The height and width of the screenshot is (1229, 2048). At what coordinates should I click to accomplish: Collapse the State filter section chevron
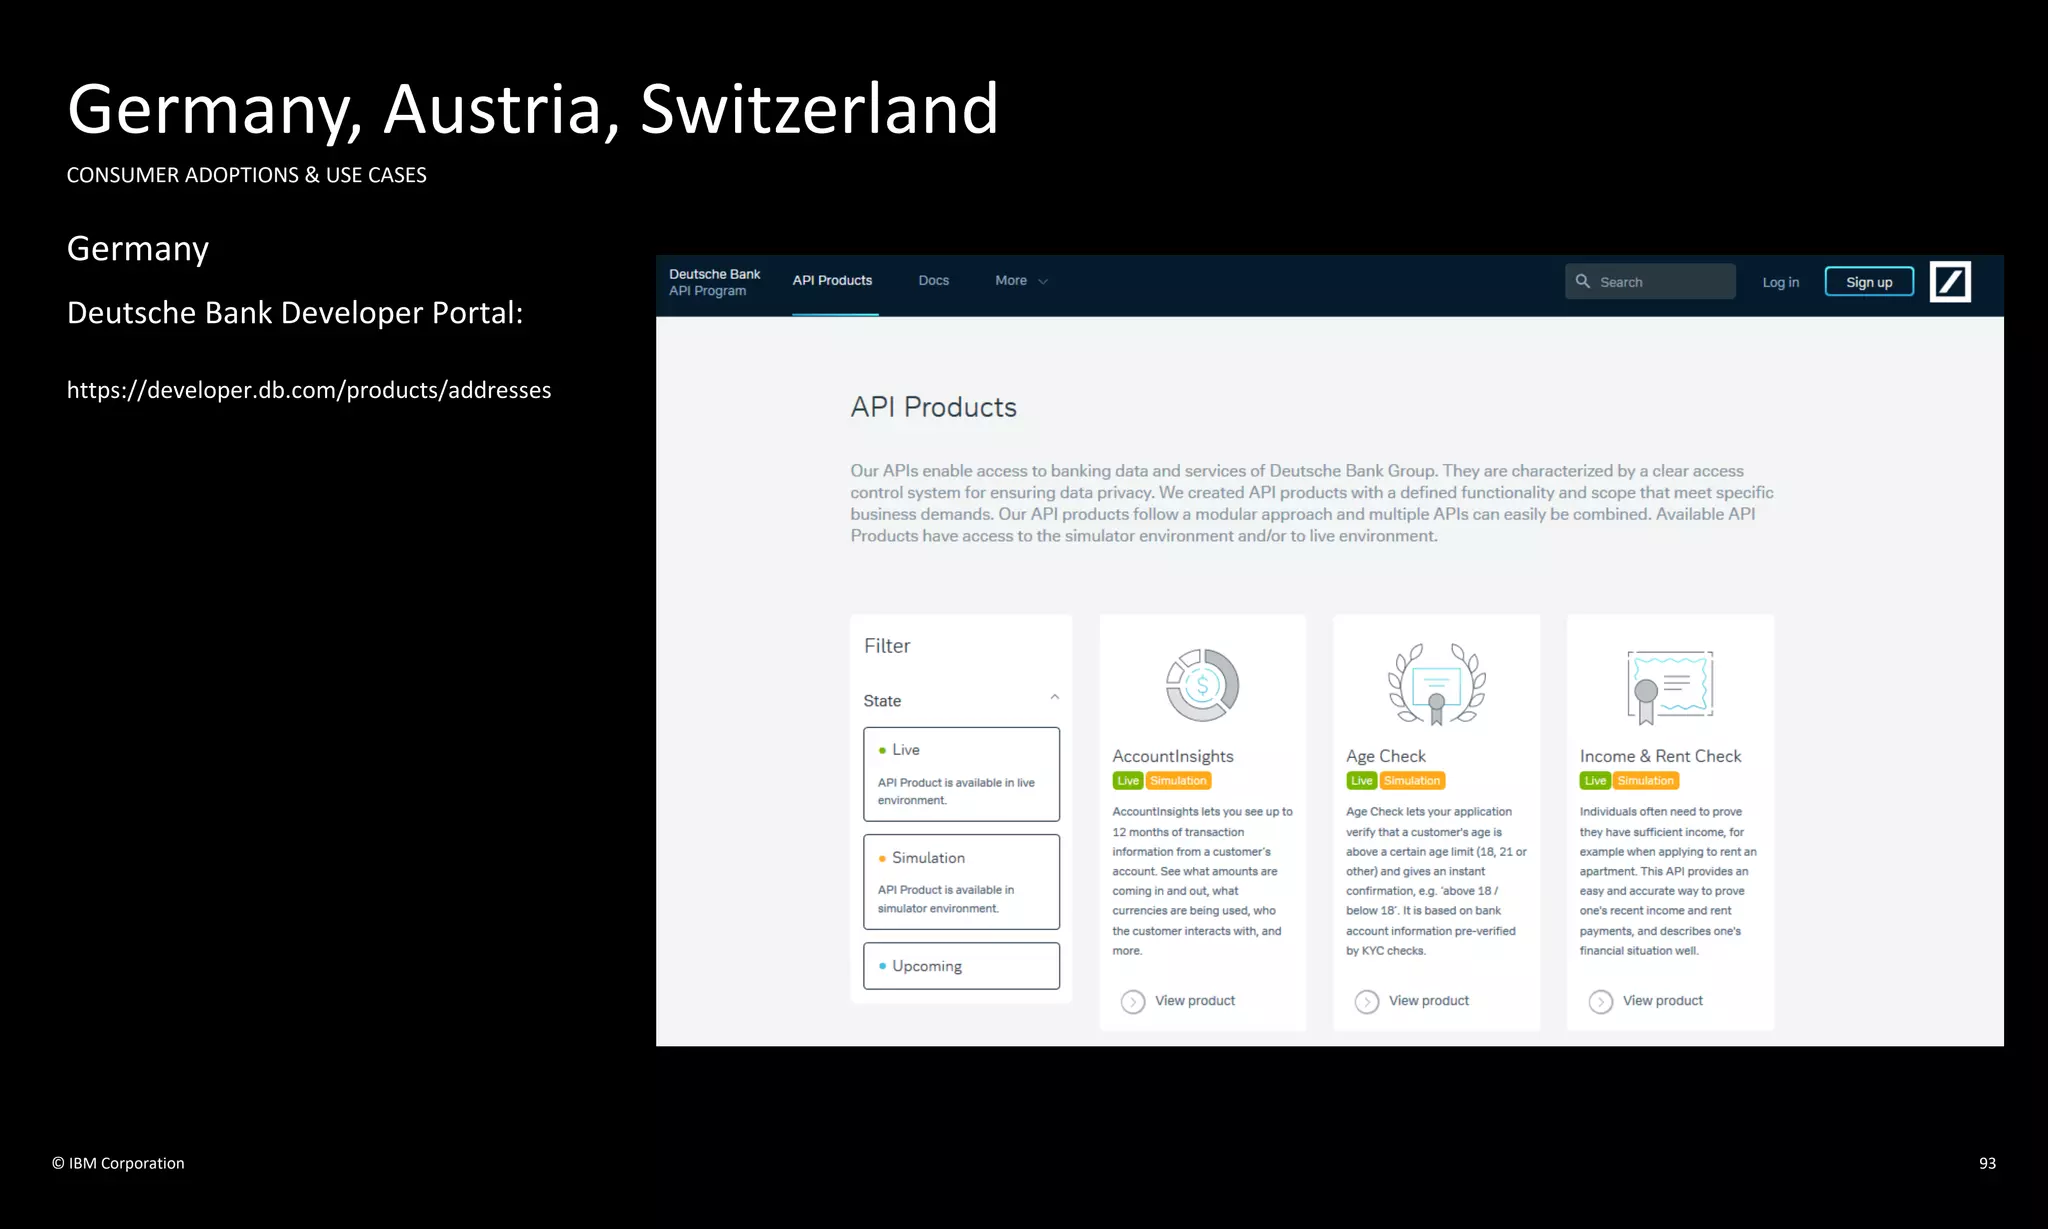[1054, 697]
